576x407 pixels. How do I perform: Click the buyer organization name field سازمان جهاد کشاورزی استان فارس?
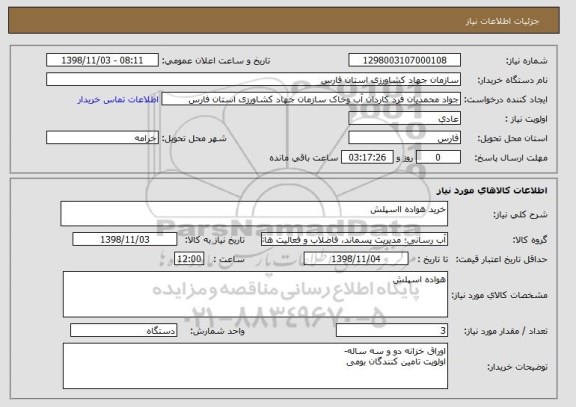pos(253,80)
